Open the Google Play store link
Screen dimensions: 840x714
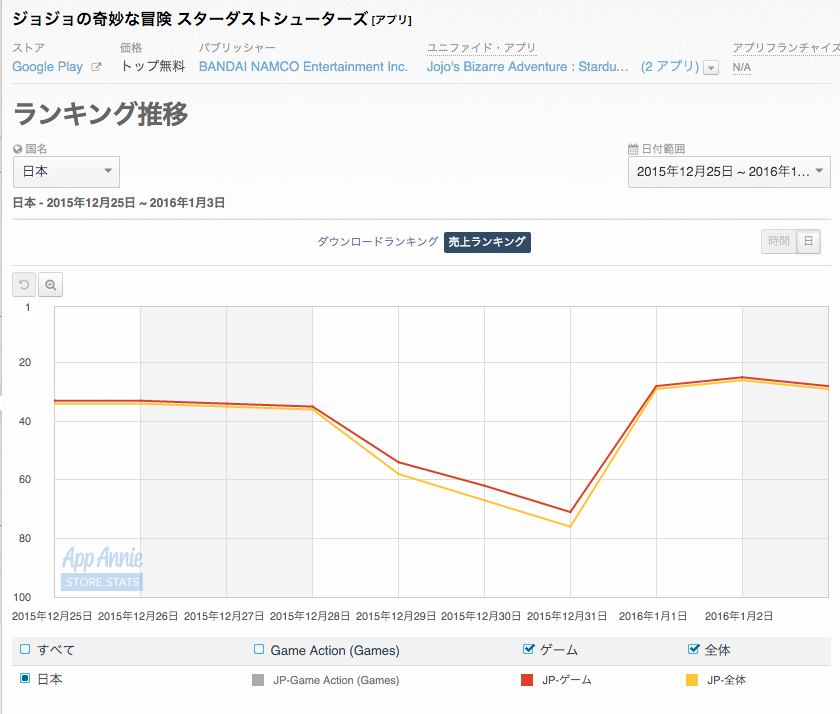click(x=48, y=67)
